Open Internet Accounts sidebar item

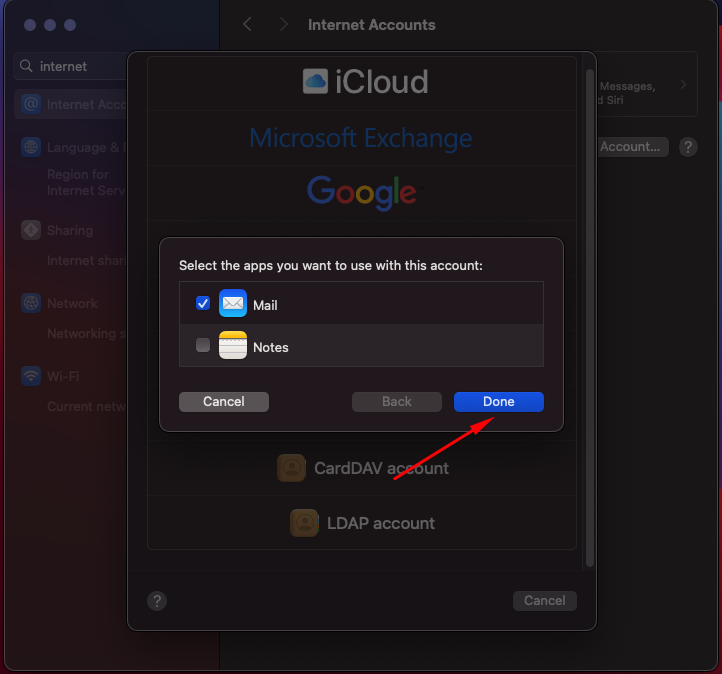pyautogui.click(x=71, y=105)
